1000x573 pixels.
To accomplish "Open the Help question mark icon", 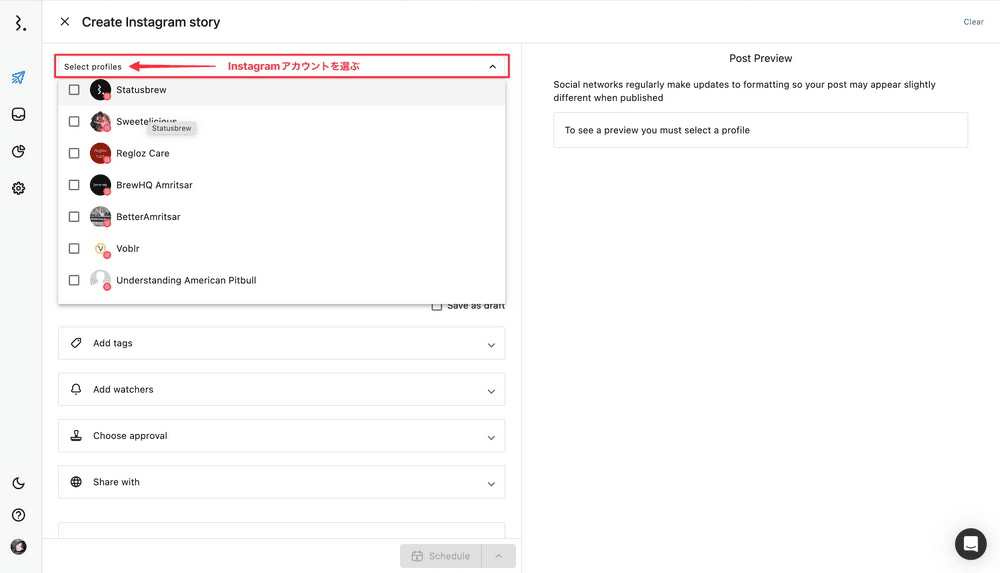I will (x=19, y=515).
